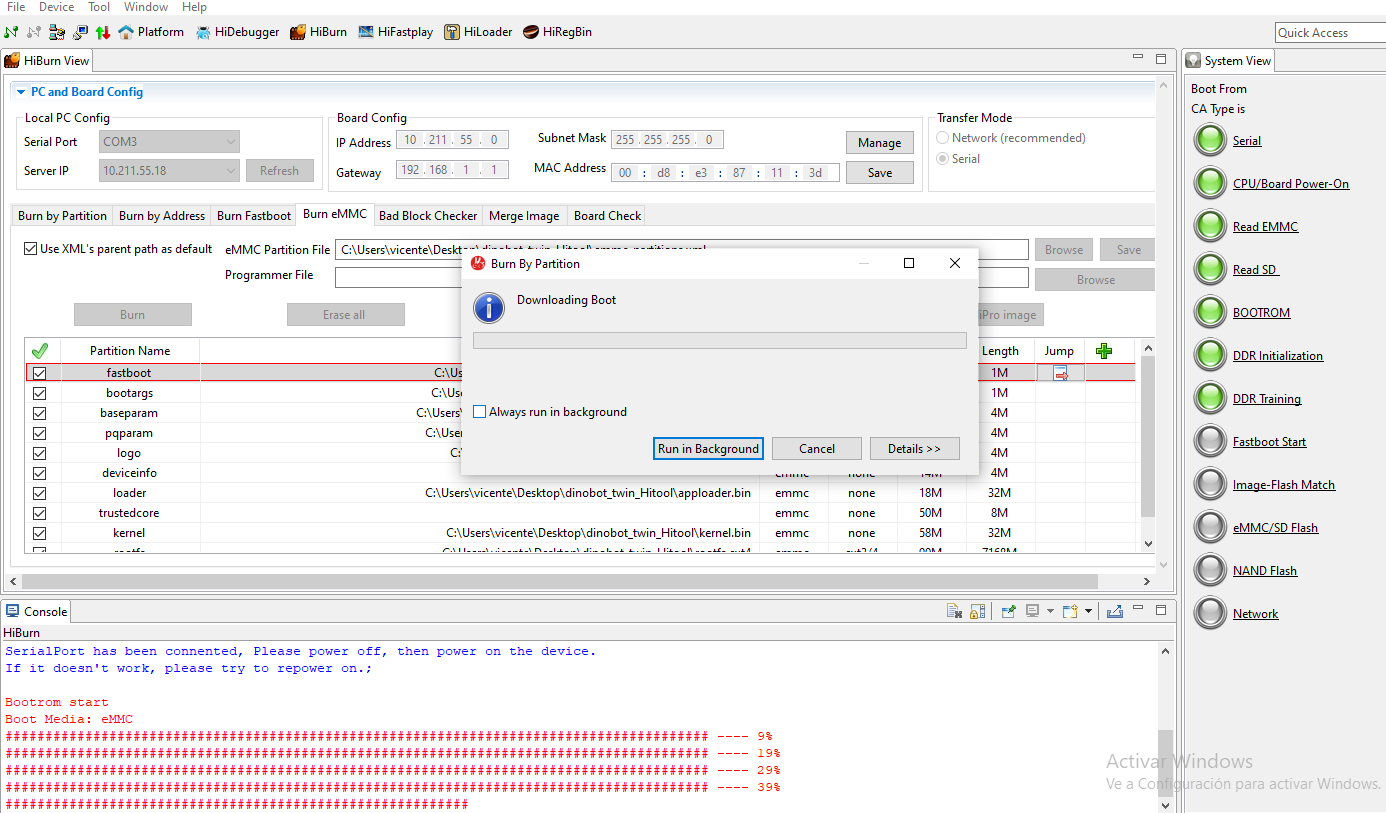Click the Downloading Boot progress bar
Image resolution: width=1386 pixels, height=813 pixels.
719,341
